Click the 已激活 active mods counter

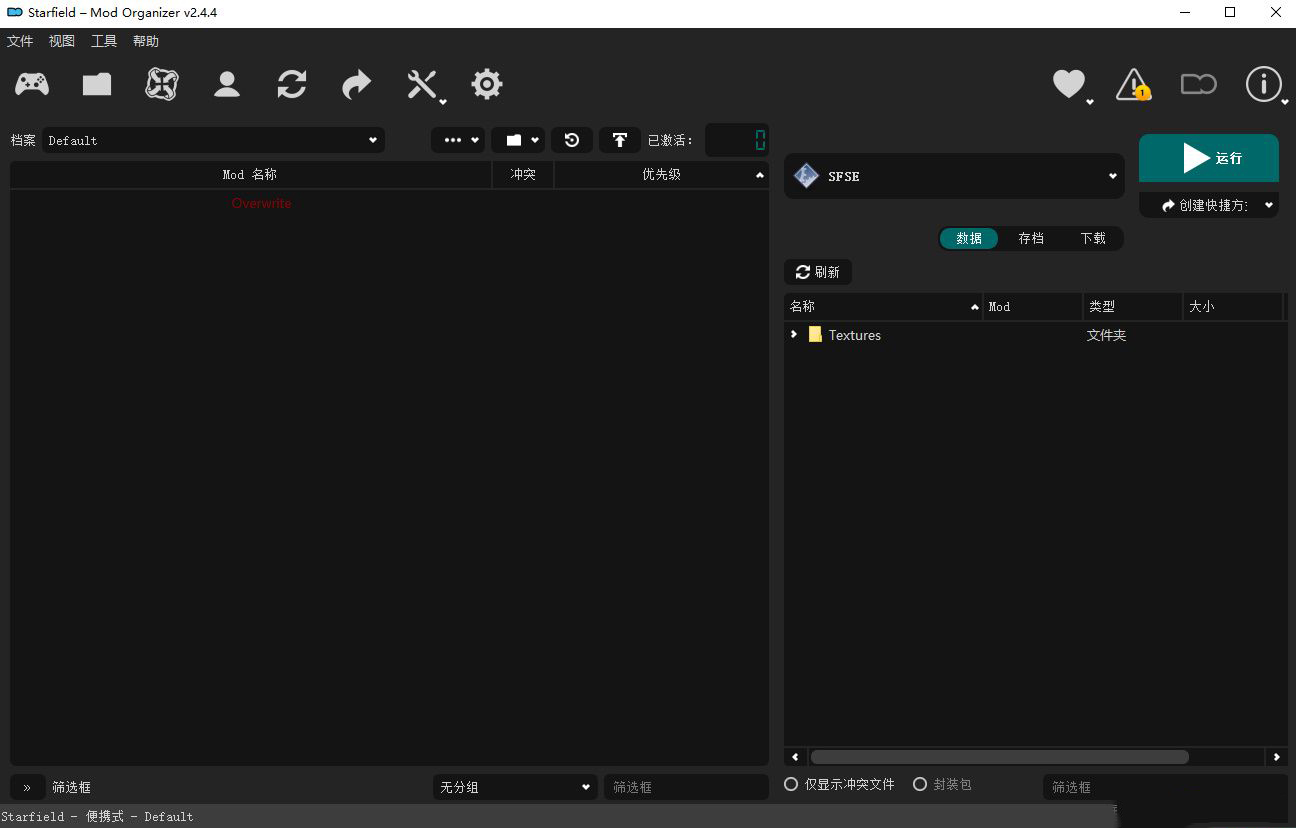click(x=737, y=140)
